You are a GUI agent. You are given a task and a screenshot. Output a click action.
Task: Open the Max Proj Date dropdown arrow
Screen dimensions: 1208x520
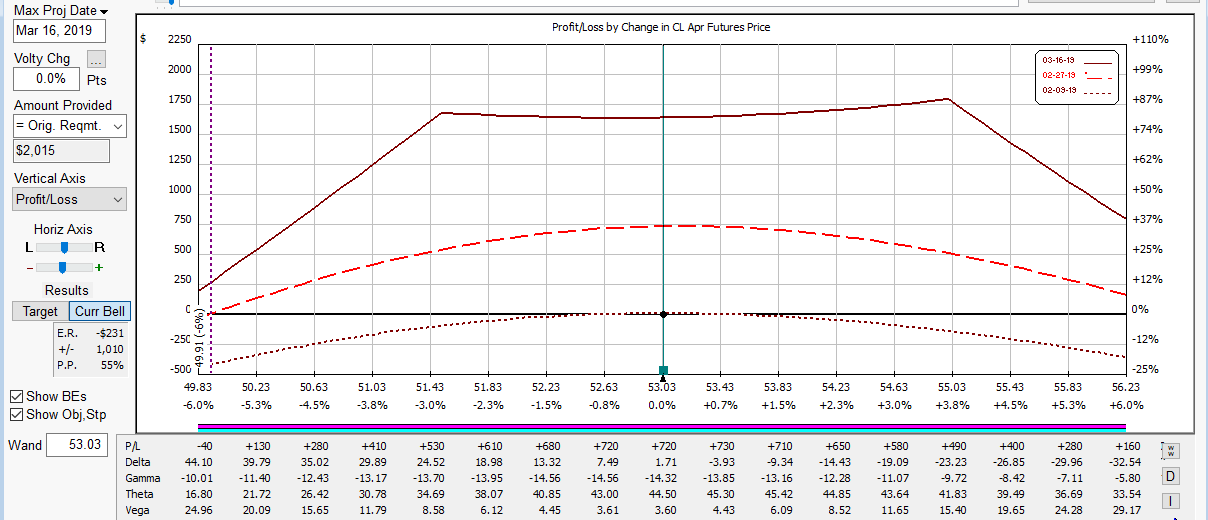click(x=104, y=11)
